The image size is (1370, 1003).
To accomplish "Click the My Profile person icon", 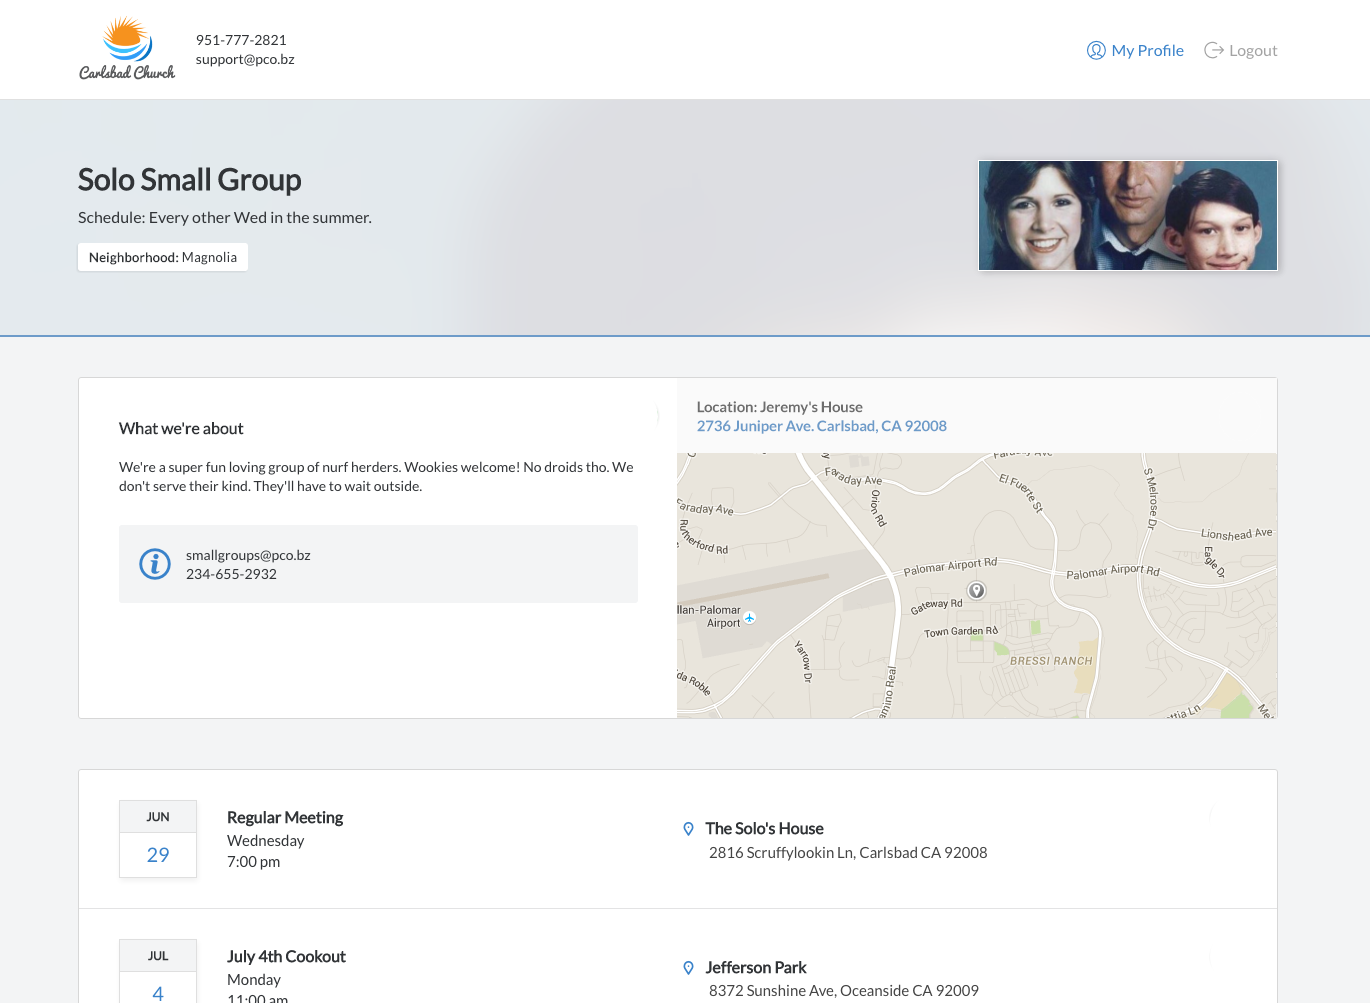I will pyautogui.click(x=1096, y=49).
